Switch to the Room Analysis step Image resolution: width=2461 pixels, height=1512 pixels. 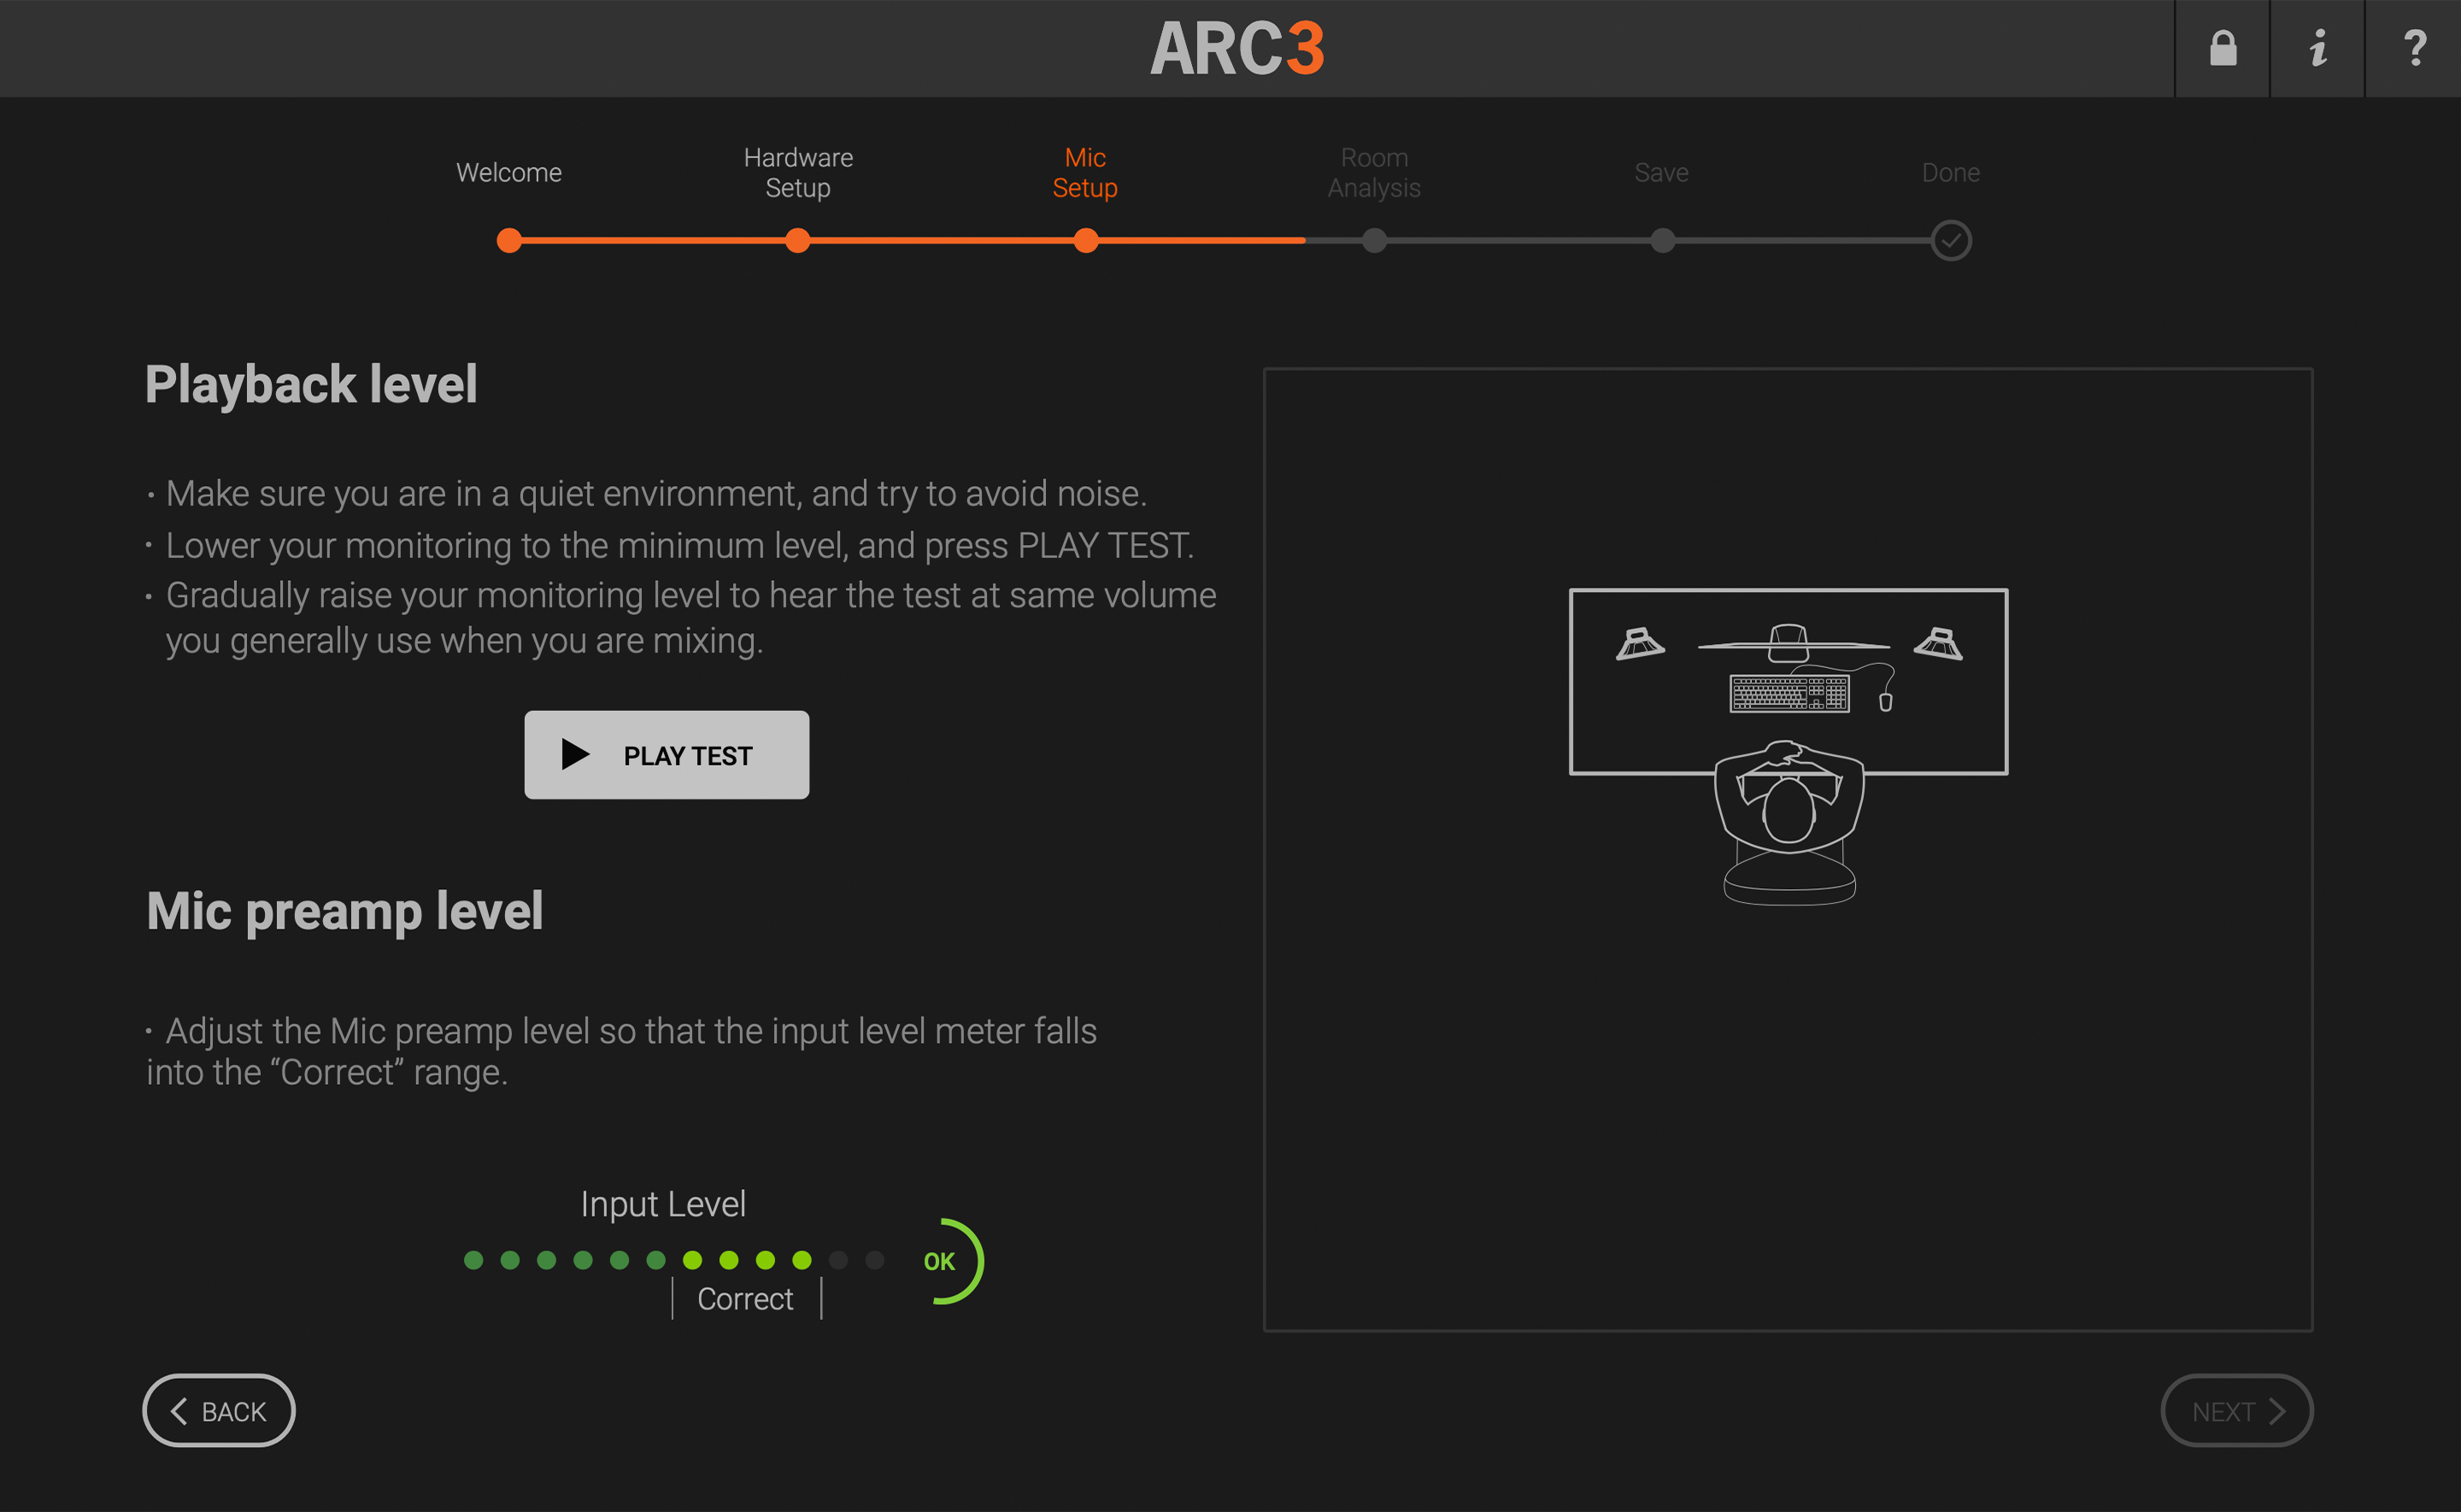(1374, 172)
